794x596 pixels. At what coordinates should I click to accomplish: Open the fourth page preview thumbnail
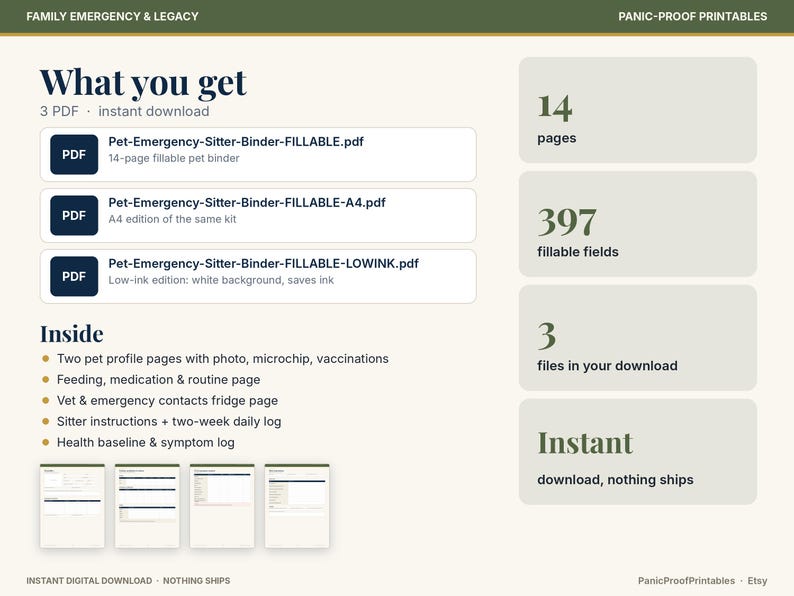tap(297, 506)
